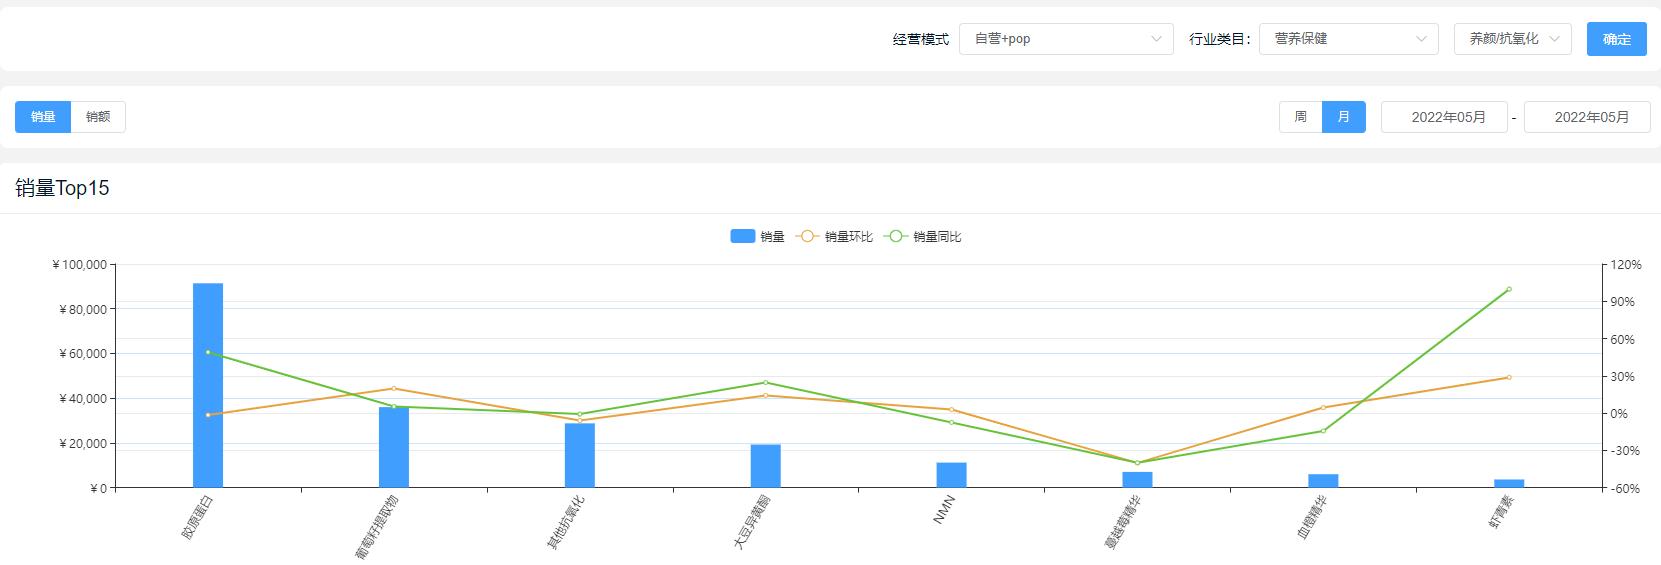The width and height of the screenshot is (1661, 565).
Task: Click the 大豆异黄酮 axis label
Action: 752,522
